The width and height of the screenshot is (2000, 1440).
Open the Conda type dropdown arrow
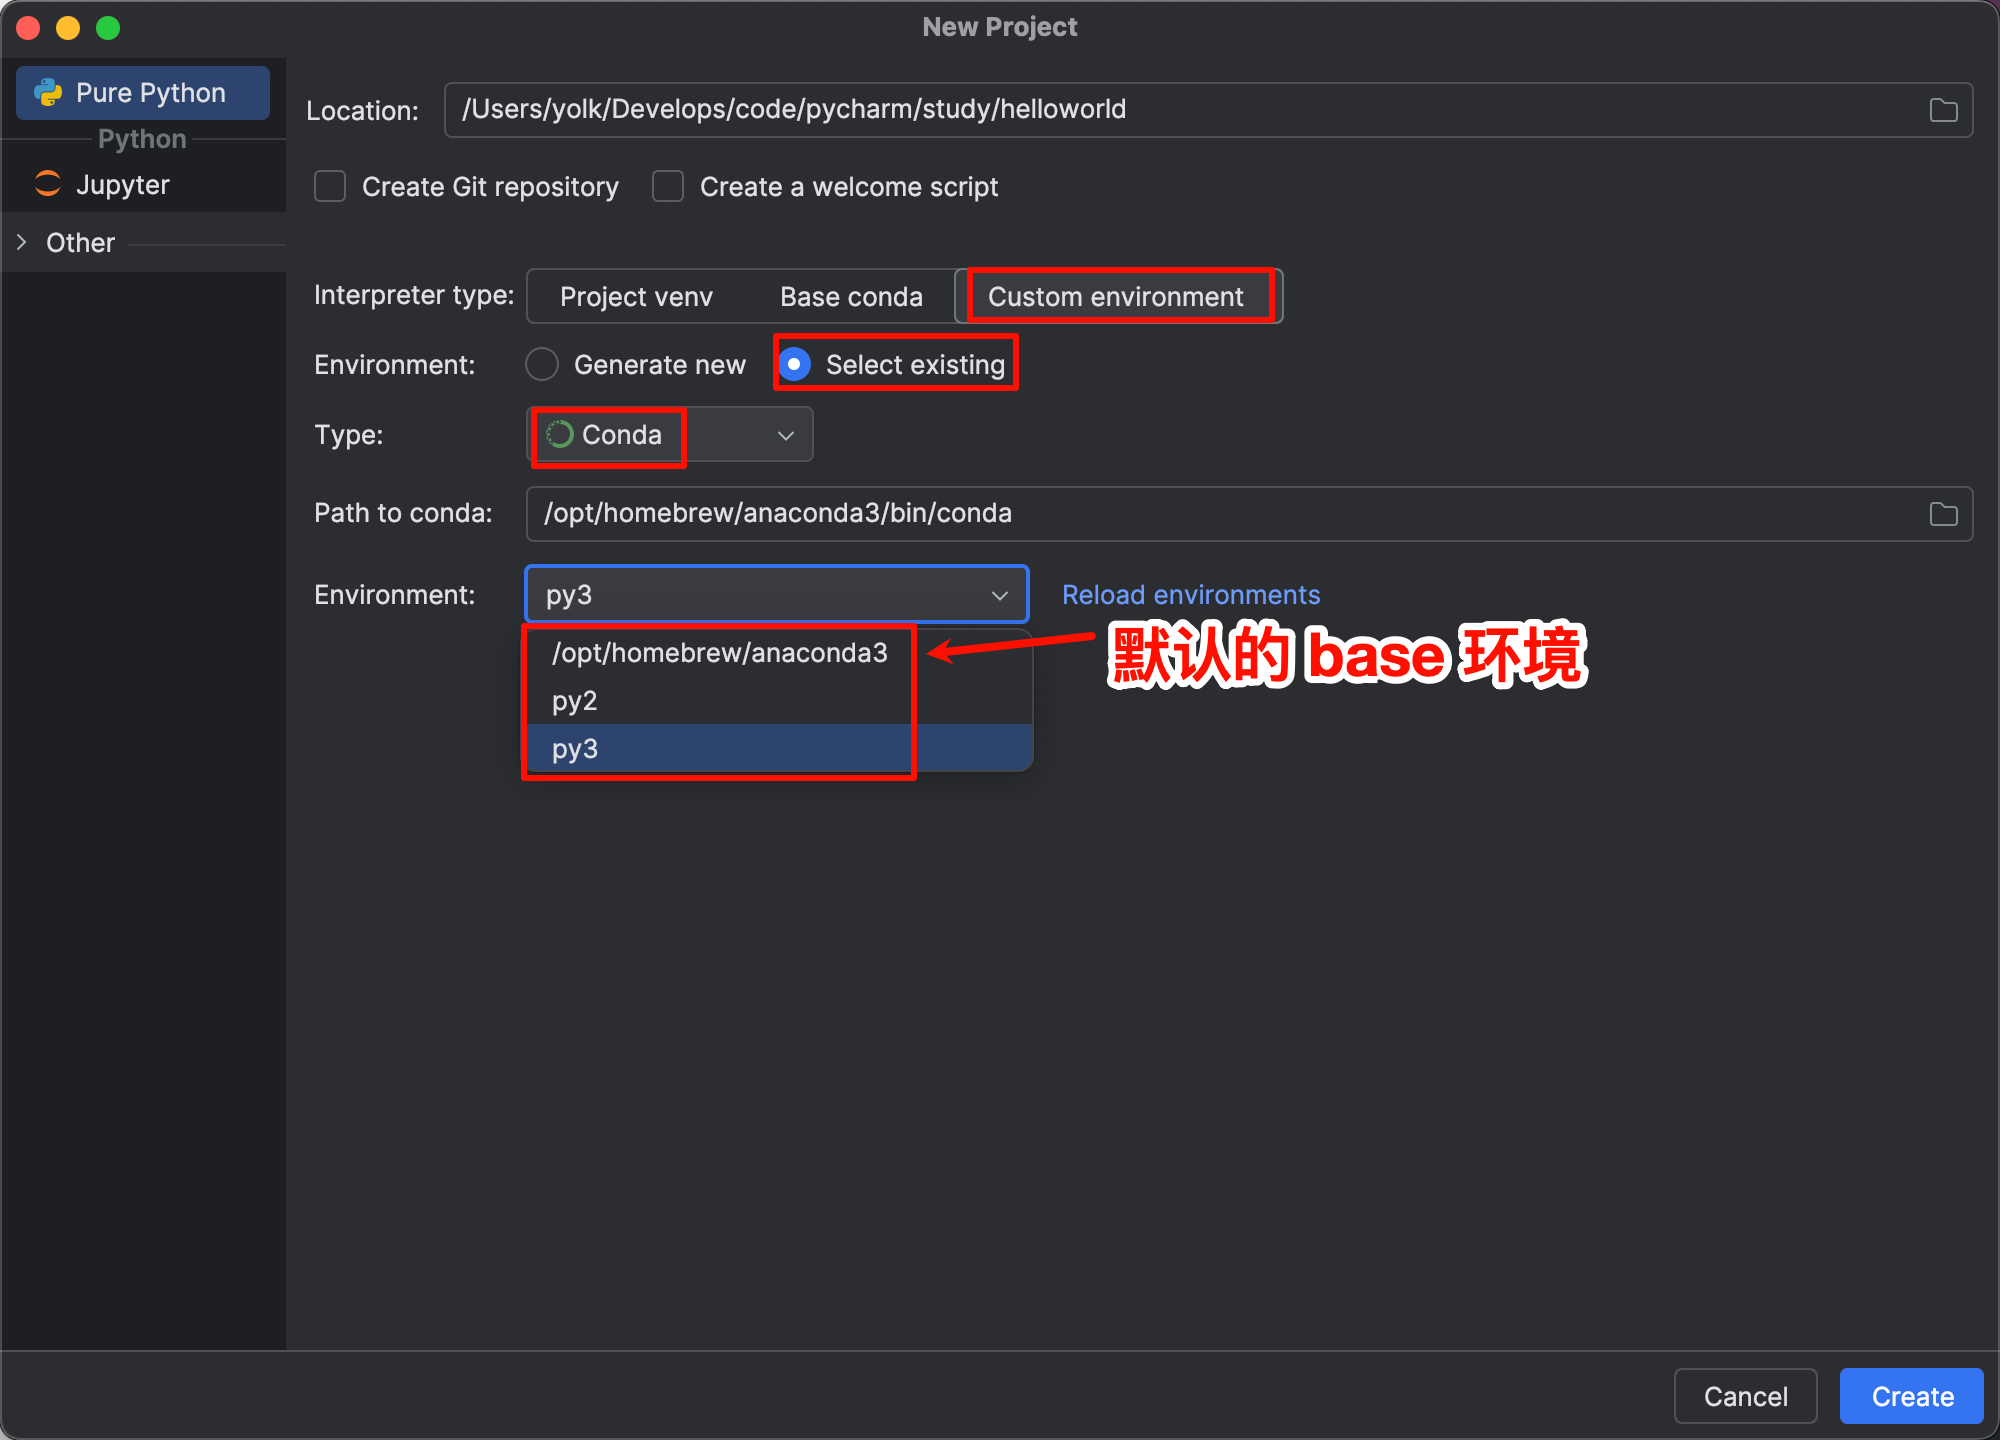[786, 435]
